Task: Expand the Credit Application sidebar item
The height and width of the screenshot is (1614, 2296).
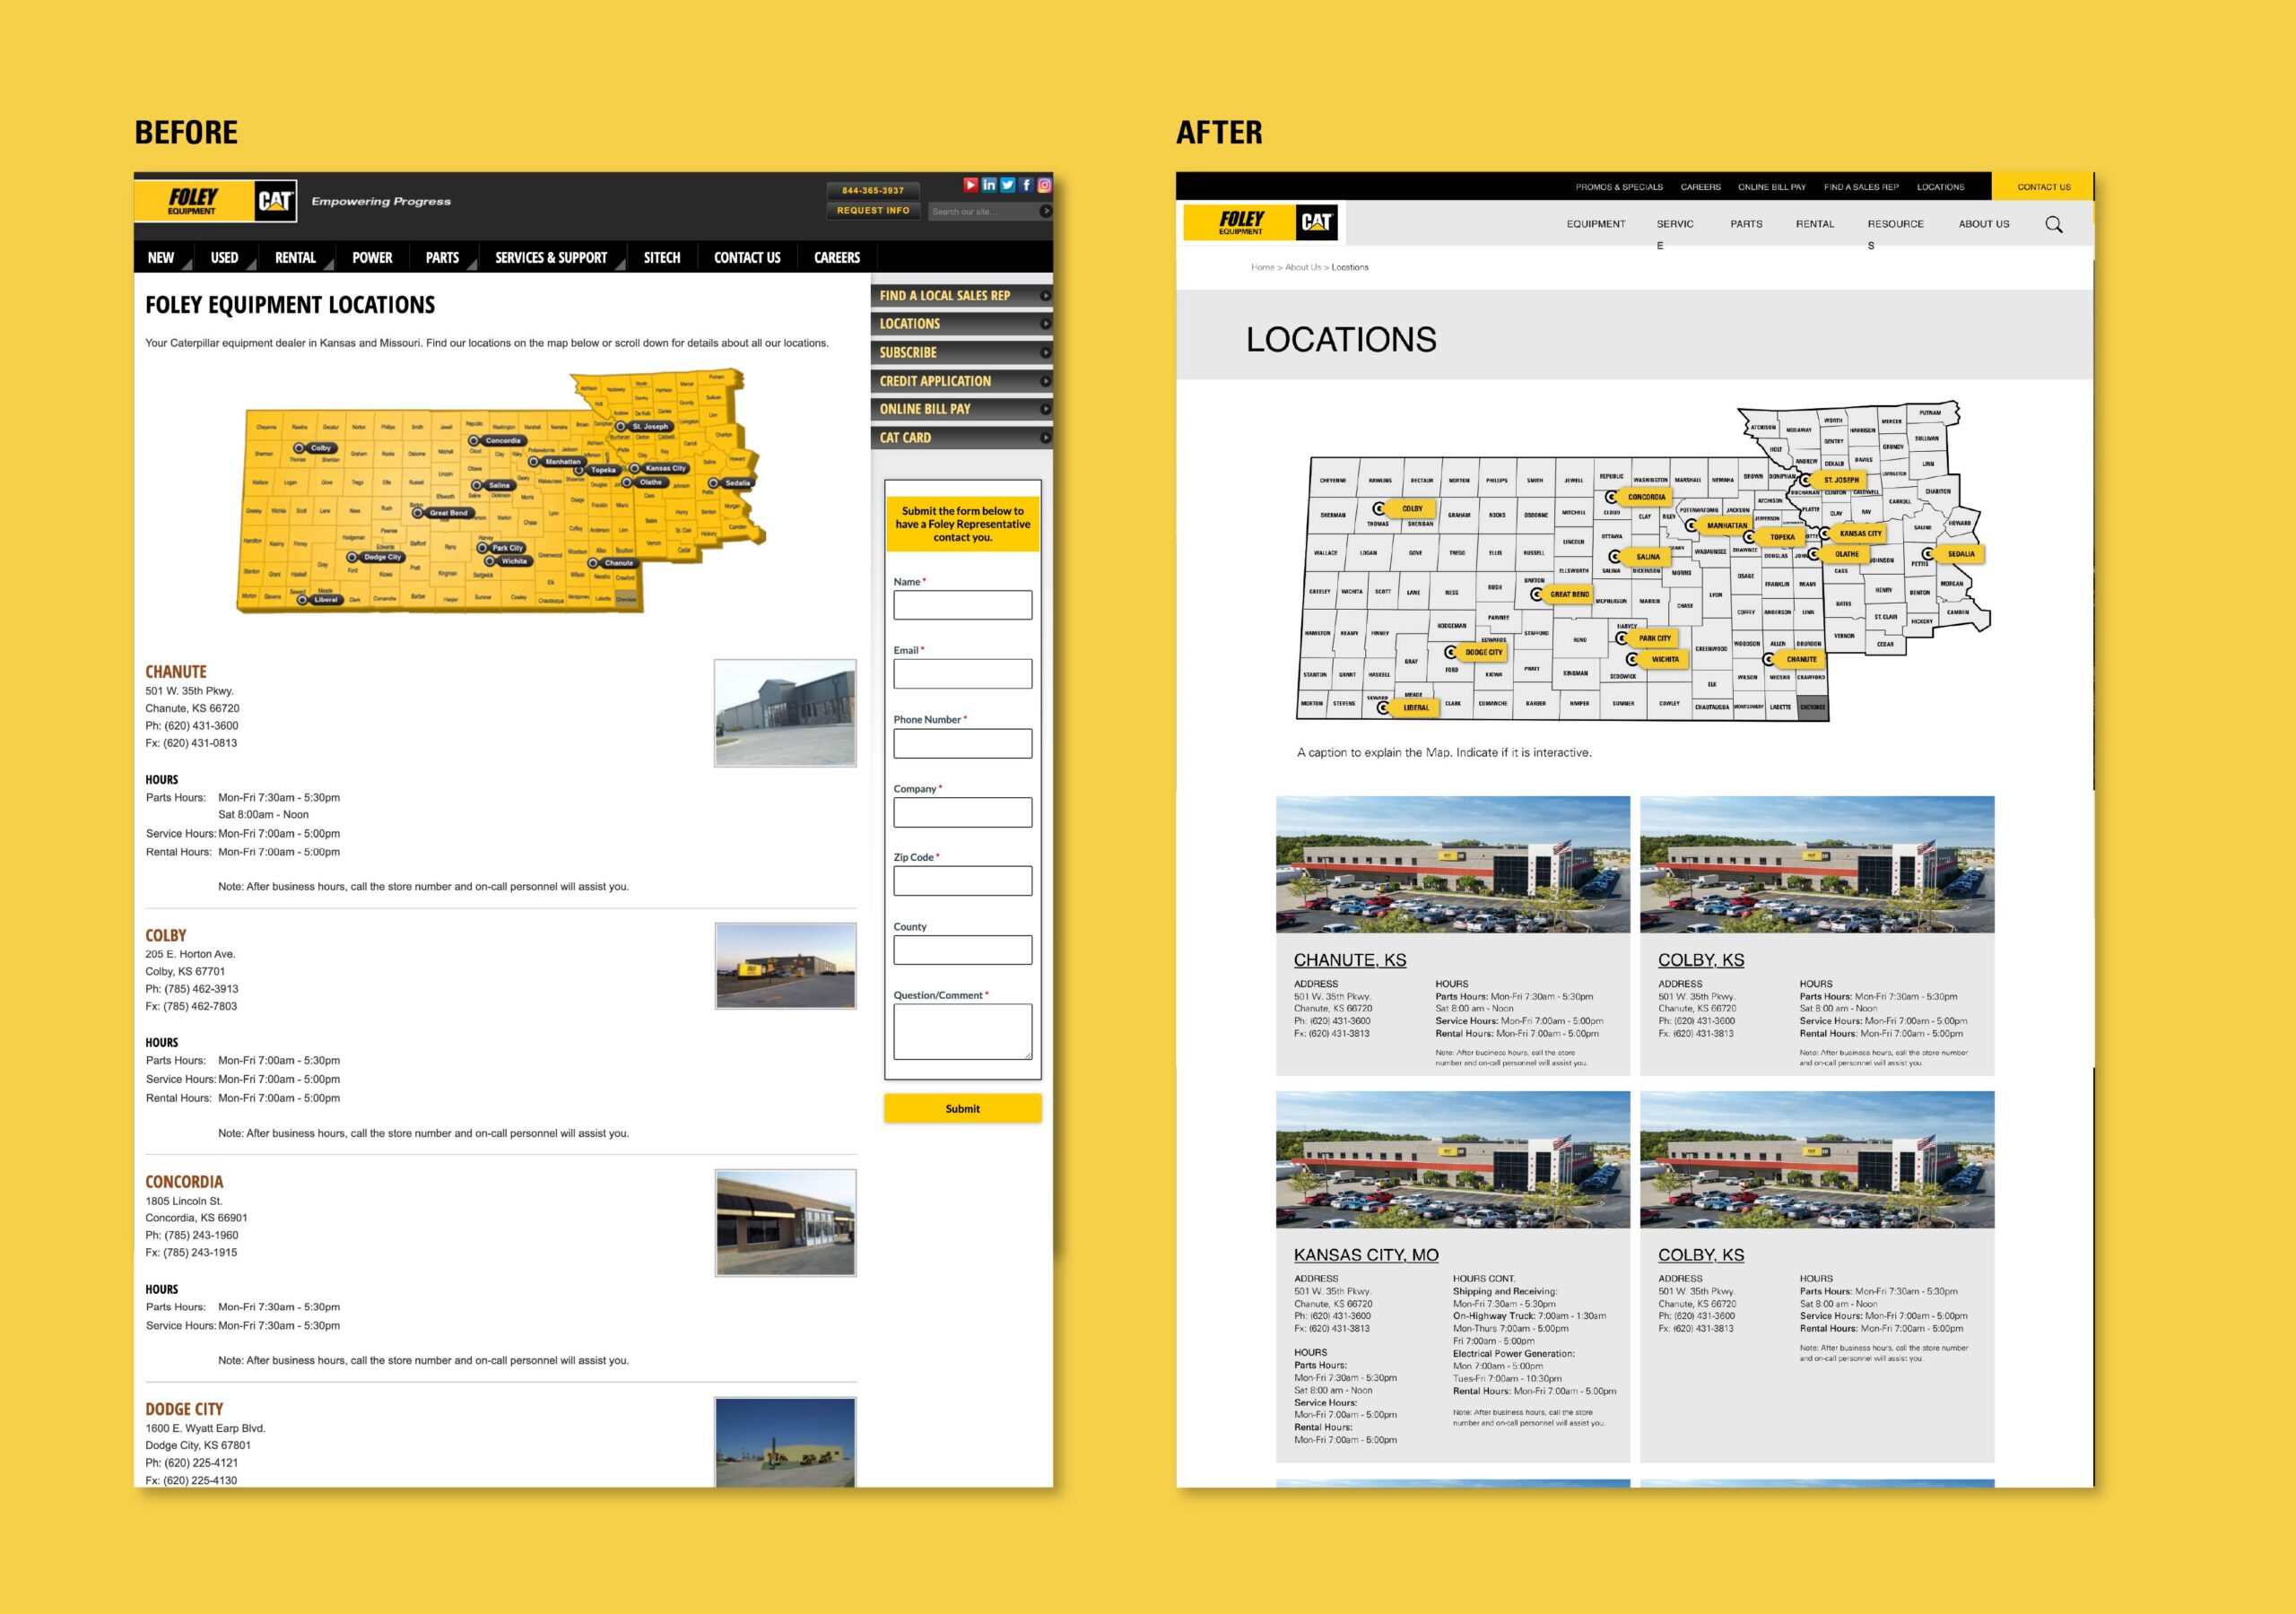Action: [x=1045, y=381]
